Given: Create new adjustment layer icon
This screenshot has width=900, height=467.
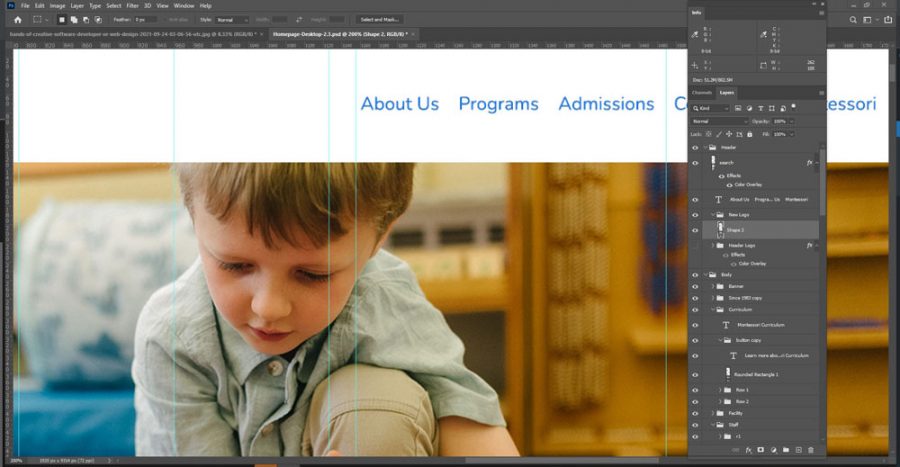Looking at the screenshot, I should point(774,450).
